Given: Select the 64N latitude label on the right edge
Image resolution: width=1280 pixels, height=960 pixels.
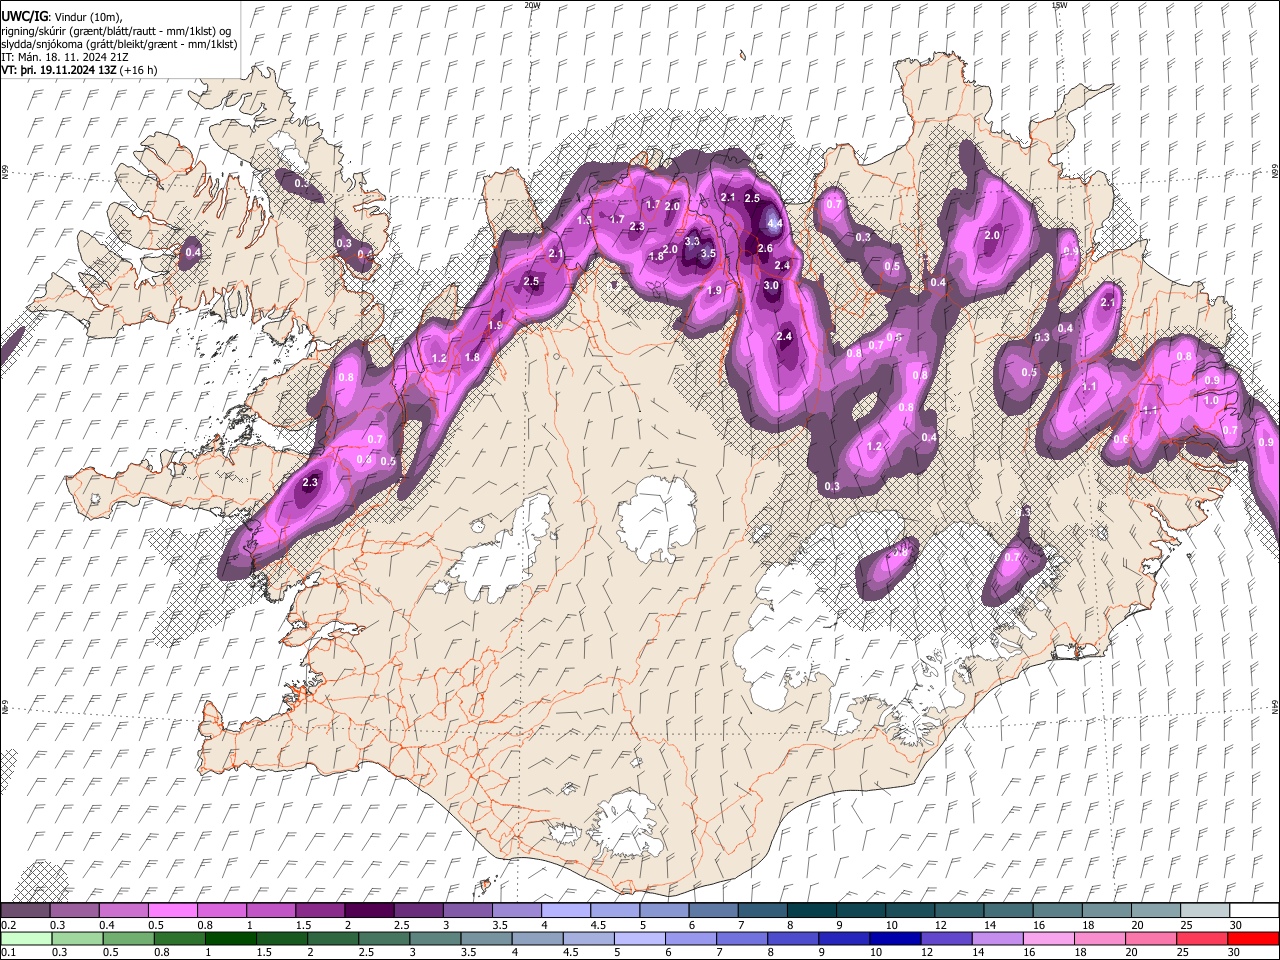Looking at the screenshot, I should [1274, 706].
